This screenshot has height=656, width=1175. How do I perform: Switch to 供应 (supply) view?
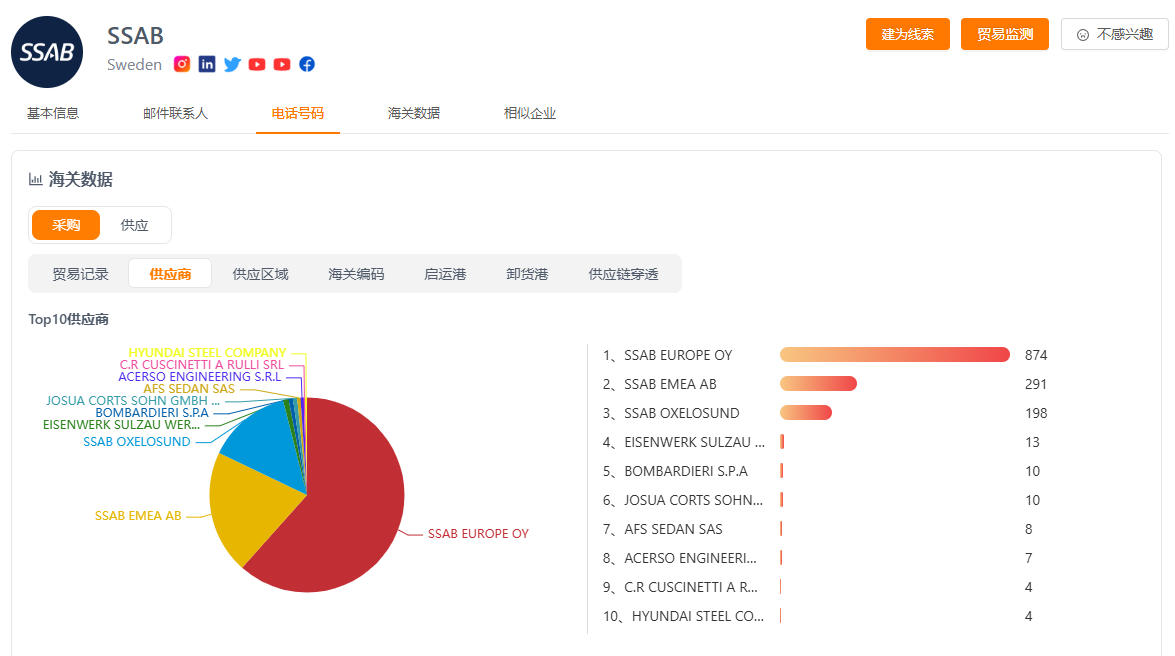(x=134, y=225)
